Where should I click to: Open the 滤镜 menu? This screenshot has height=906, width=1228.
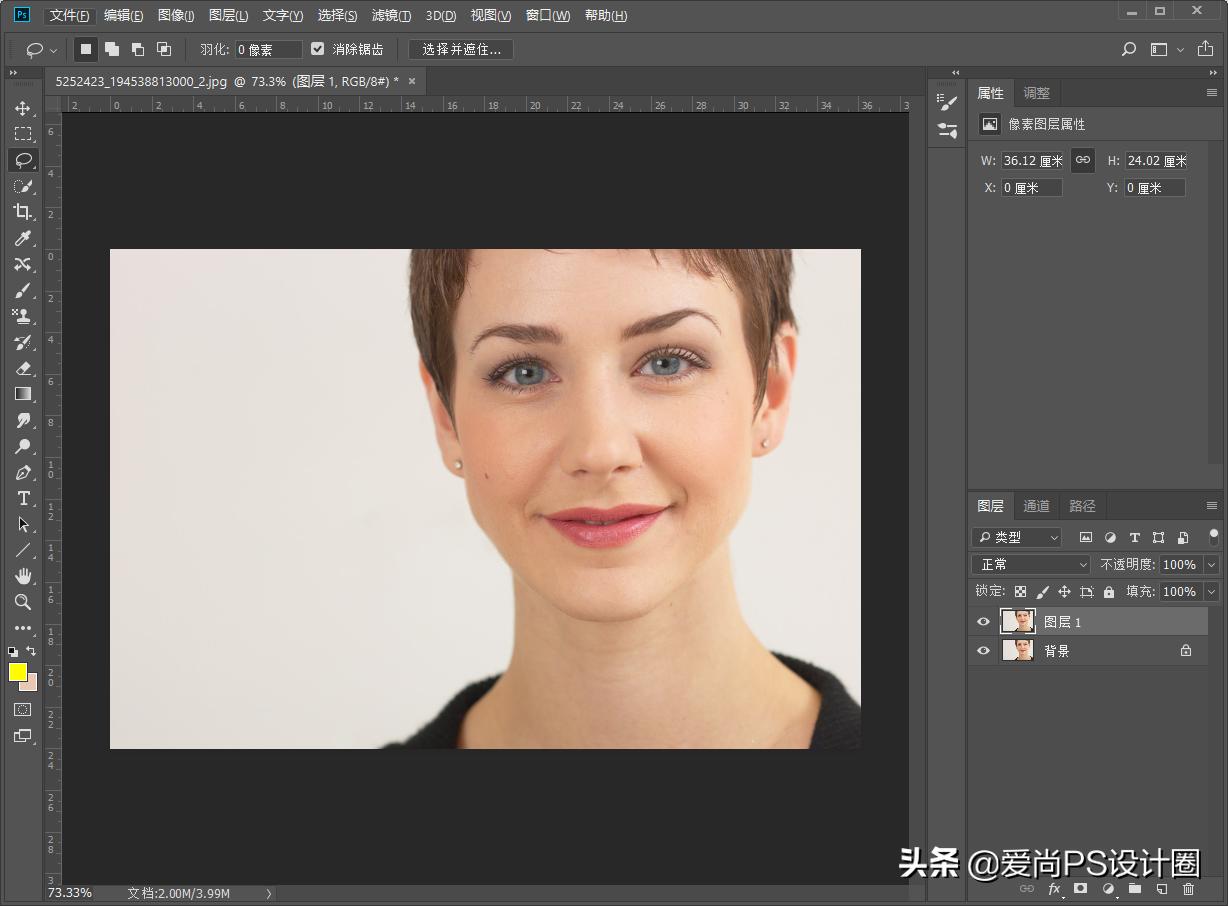pos(390,16)
